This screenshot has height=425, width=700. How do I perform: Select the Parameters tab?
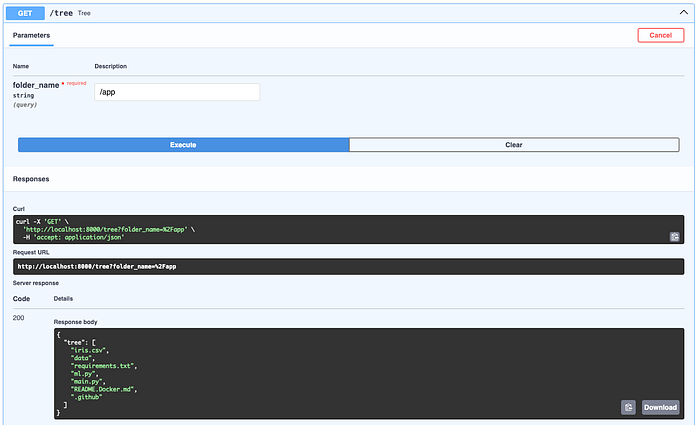[x=31, y=35]
